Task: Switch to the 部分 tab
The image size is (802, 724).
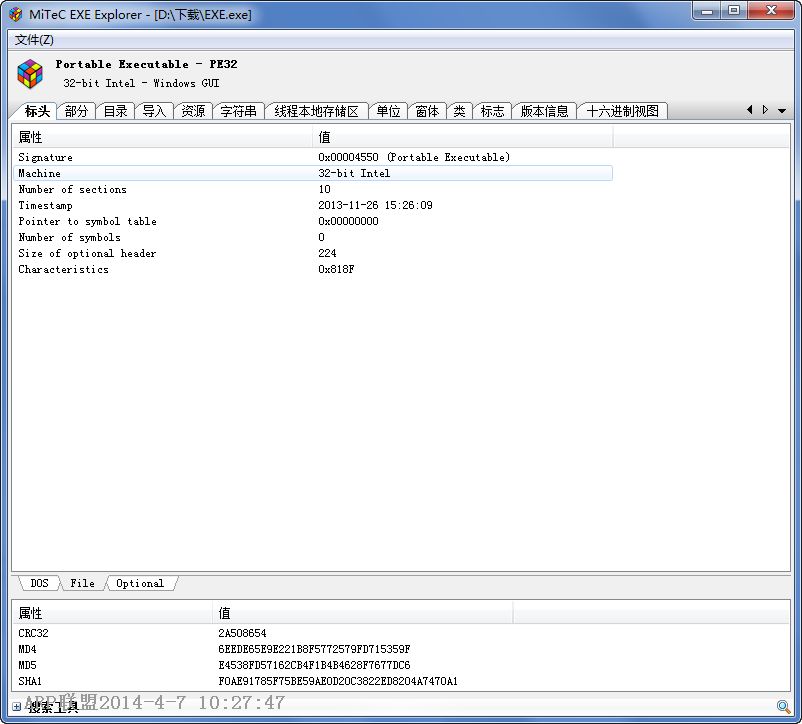Action: pos(76,111)
